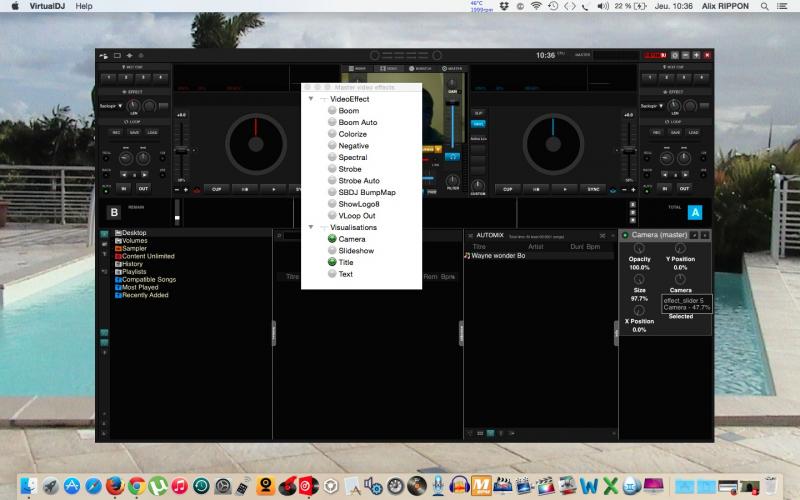Click the Opacity knob in Camera panel
Viewport: 800px width, 500px height.
pyautogui.click(x=639, y=248)
